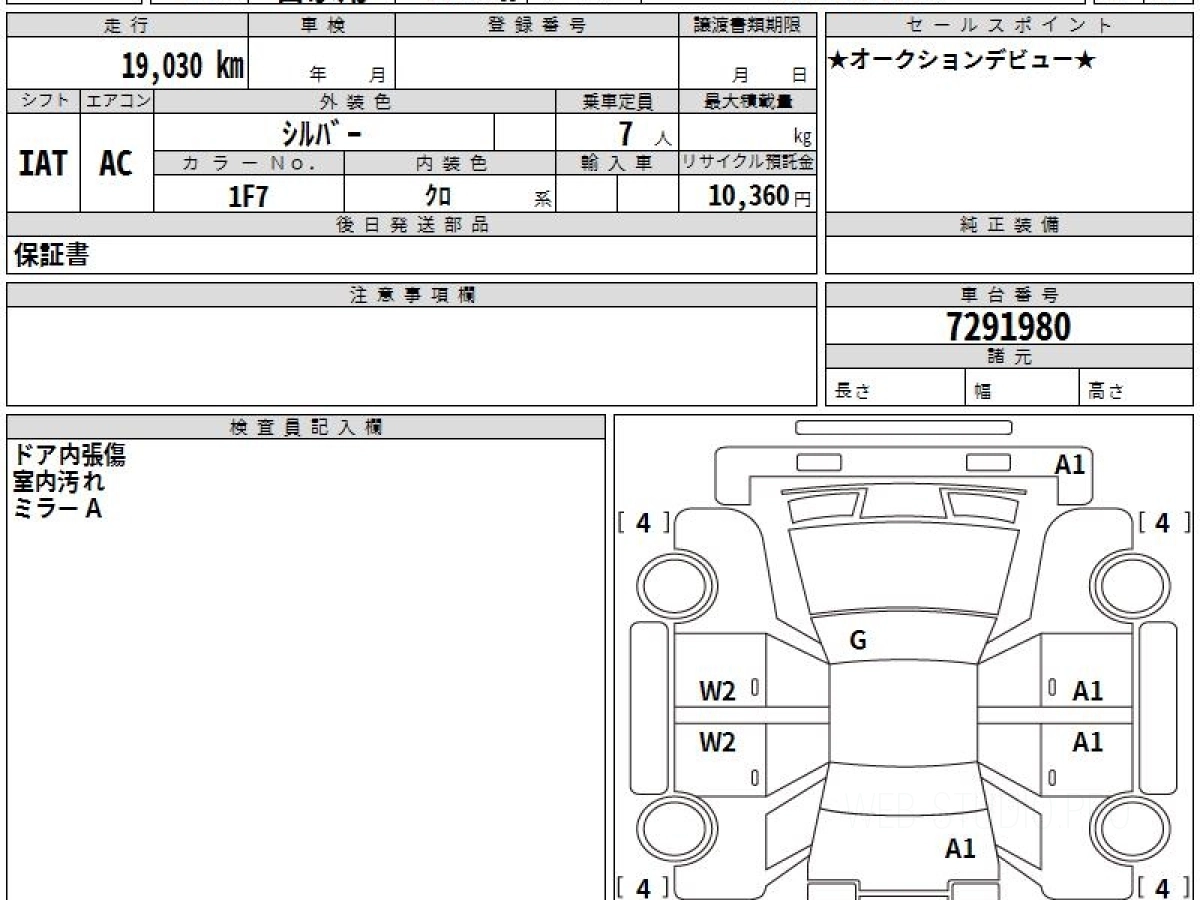This screenshot has height=900, width=1200.
Task: Click the 月 日 transfer deadline field
Action: click(x=748, y=63)
